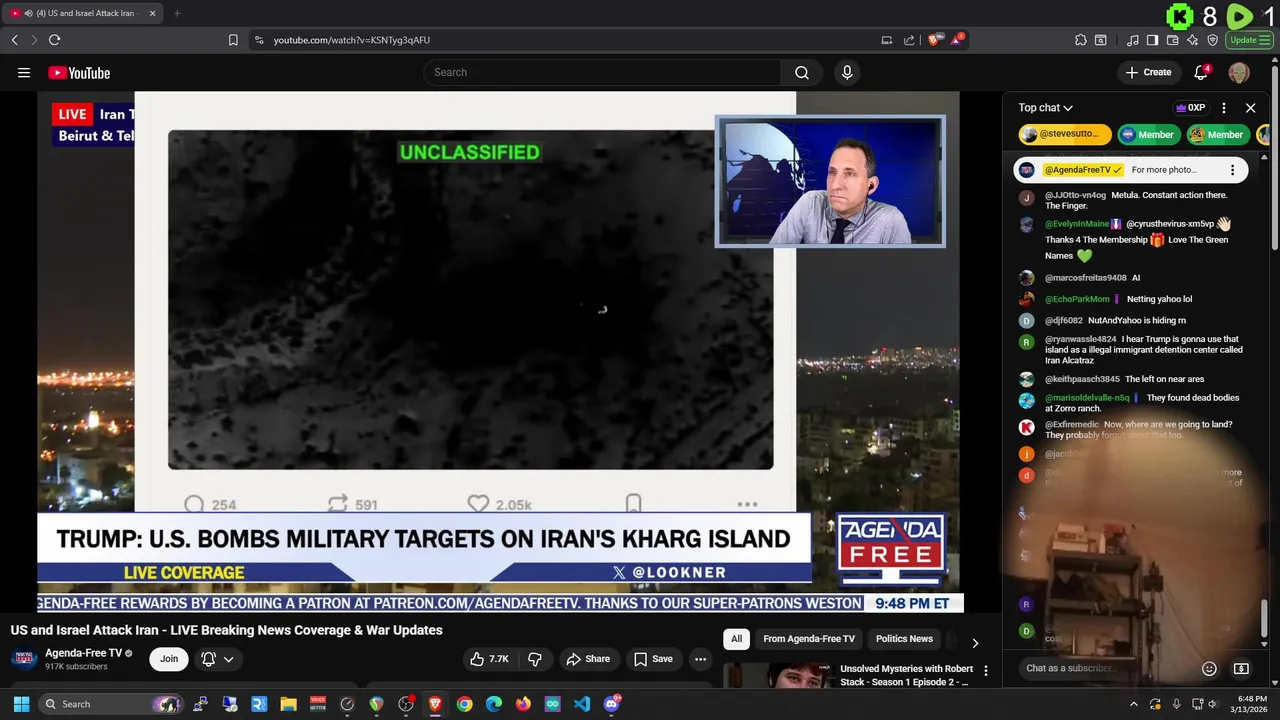
Task: Open more actions ellipsis under video
Action: pos(700,659)
